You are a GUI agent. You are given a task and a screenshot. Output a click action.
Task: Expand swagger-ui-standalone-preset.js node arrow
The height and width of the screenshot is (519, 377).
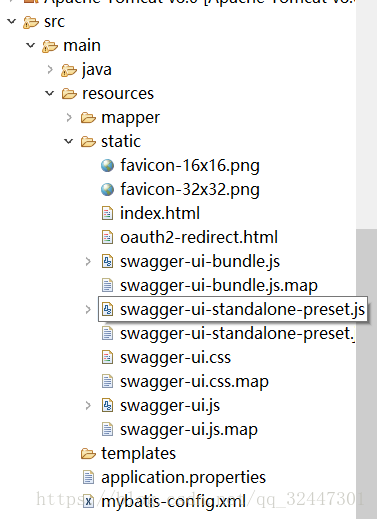tap(88, 309)
